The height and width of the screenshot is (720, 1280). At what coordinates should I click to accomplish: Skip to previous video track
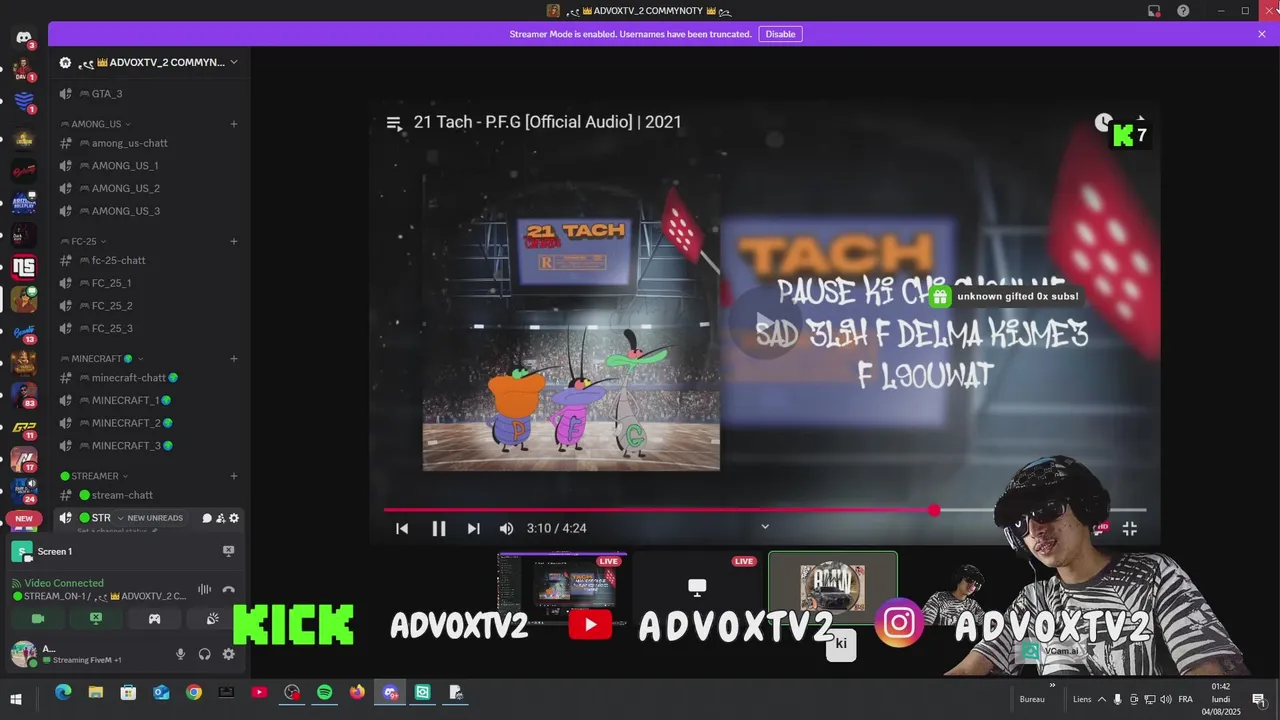point(402,528)
